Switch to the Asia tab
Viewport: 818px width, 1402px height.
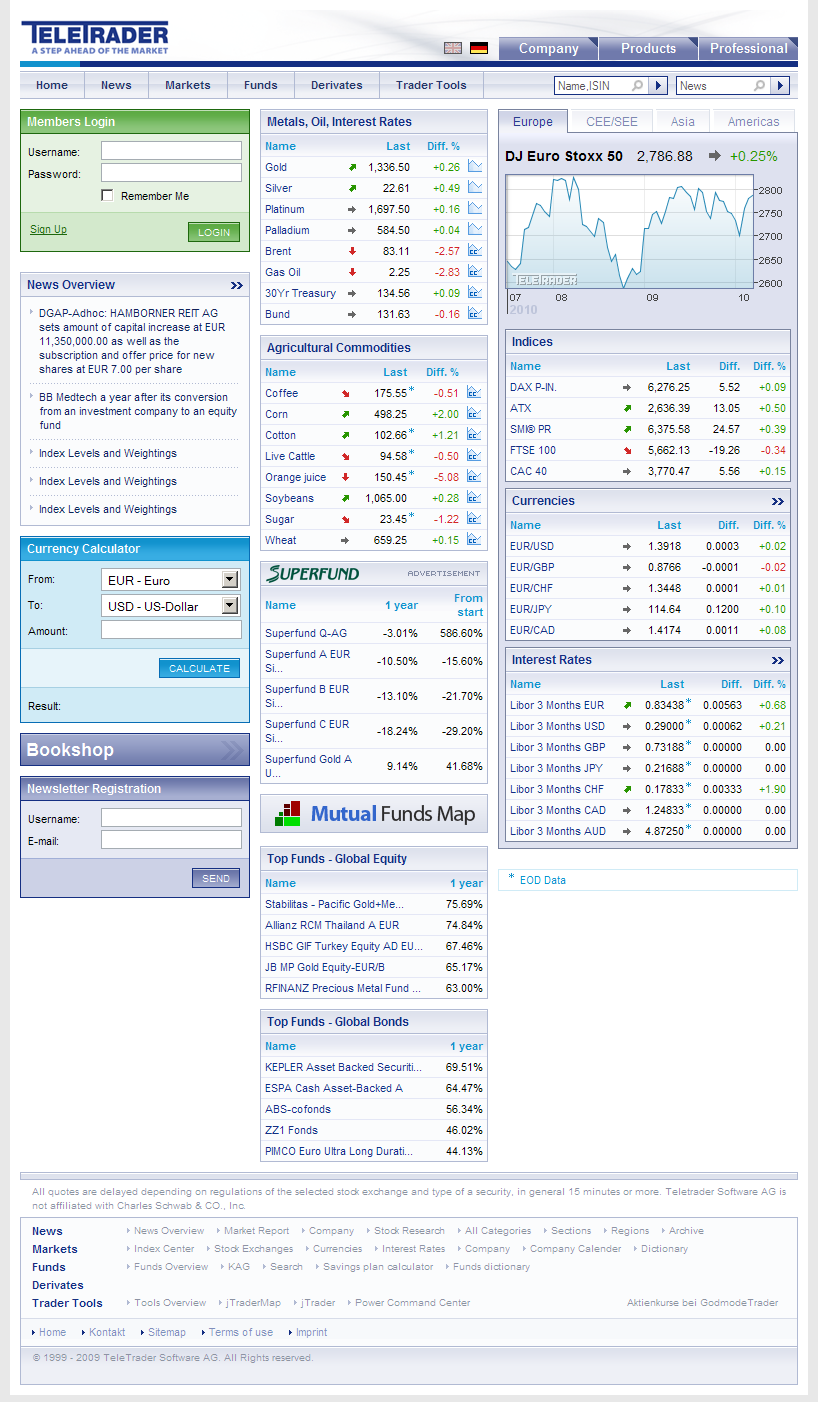coord(683,122)
